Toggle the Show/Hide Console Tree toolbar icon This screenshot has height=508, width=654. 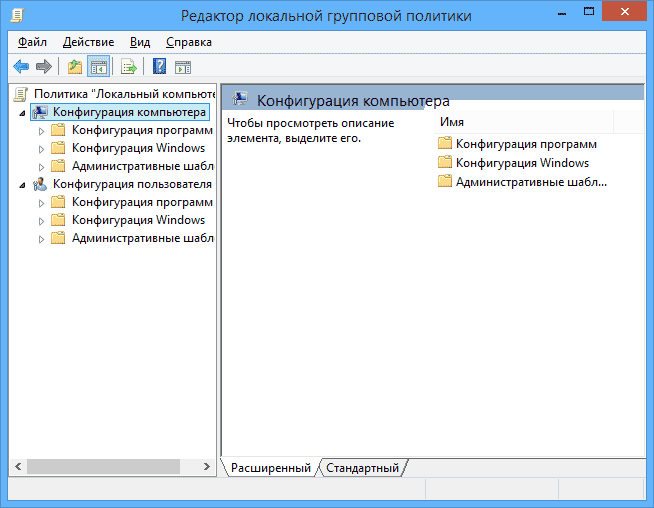click(x=98, y=66)
